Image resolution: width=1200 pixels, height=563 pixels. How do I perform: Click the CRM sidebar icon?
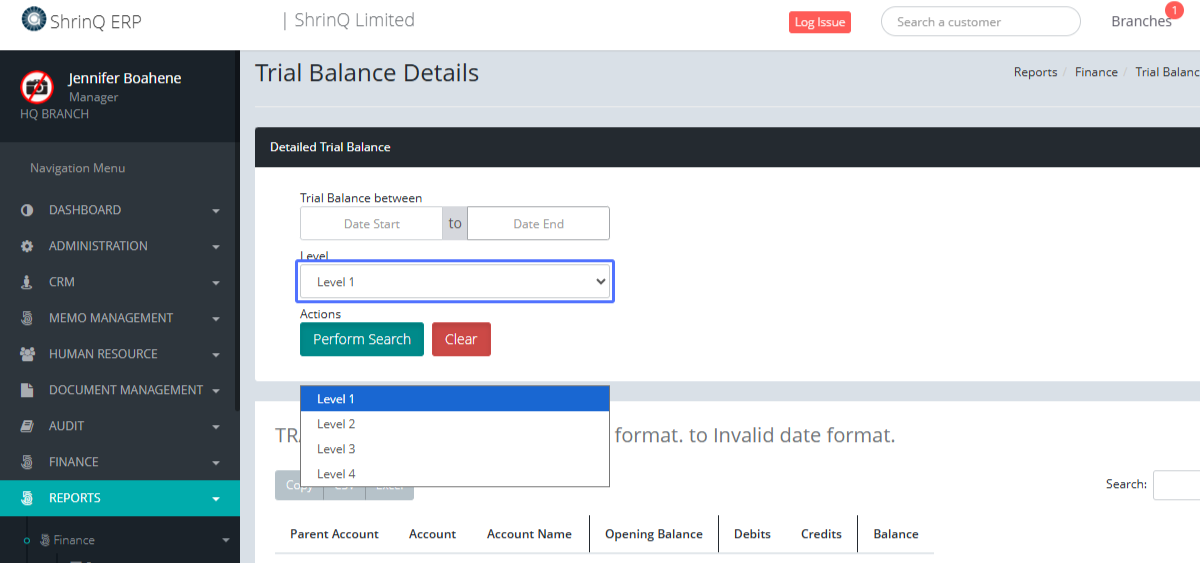[x=27, y=282]
